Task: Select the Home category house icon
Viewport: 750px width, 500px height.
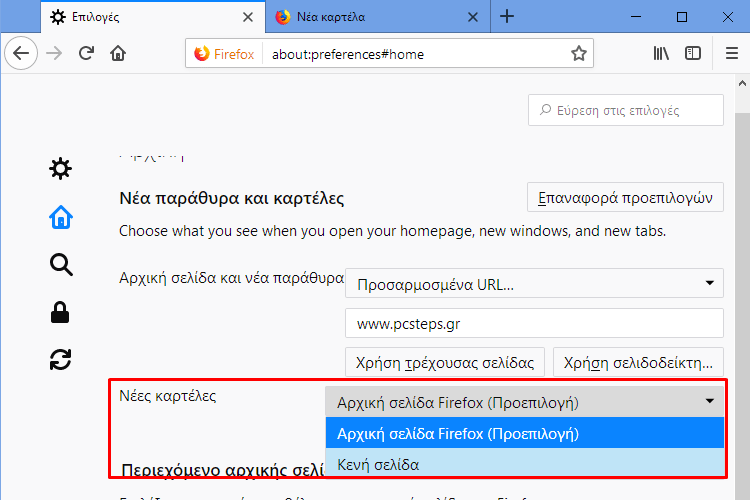Action: (x=61, y=217)
